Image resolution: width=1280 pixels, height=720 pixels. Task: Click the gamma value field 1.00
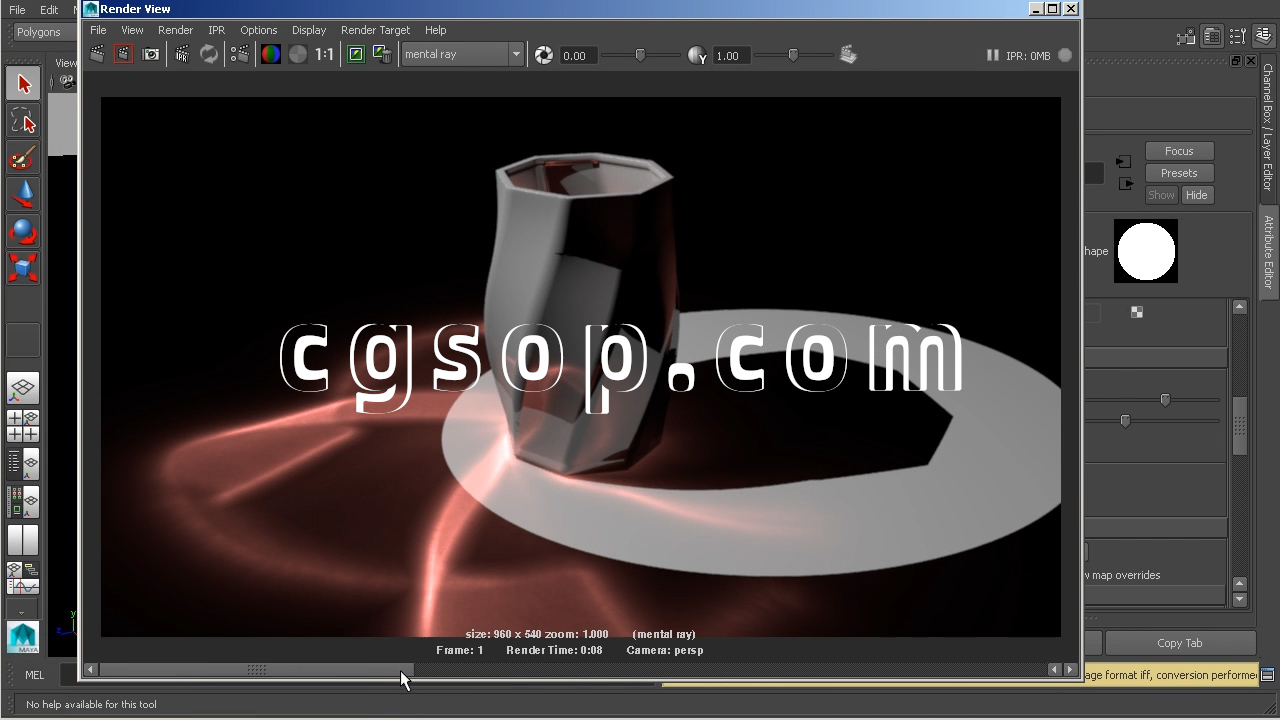(730, 56)
